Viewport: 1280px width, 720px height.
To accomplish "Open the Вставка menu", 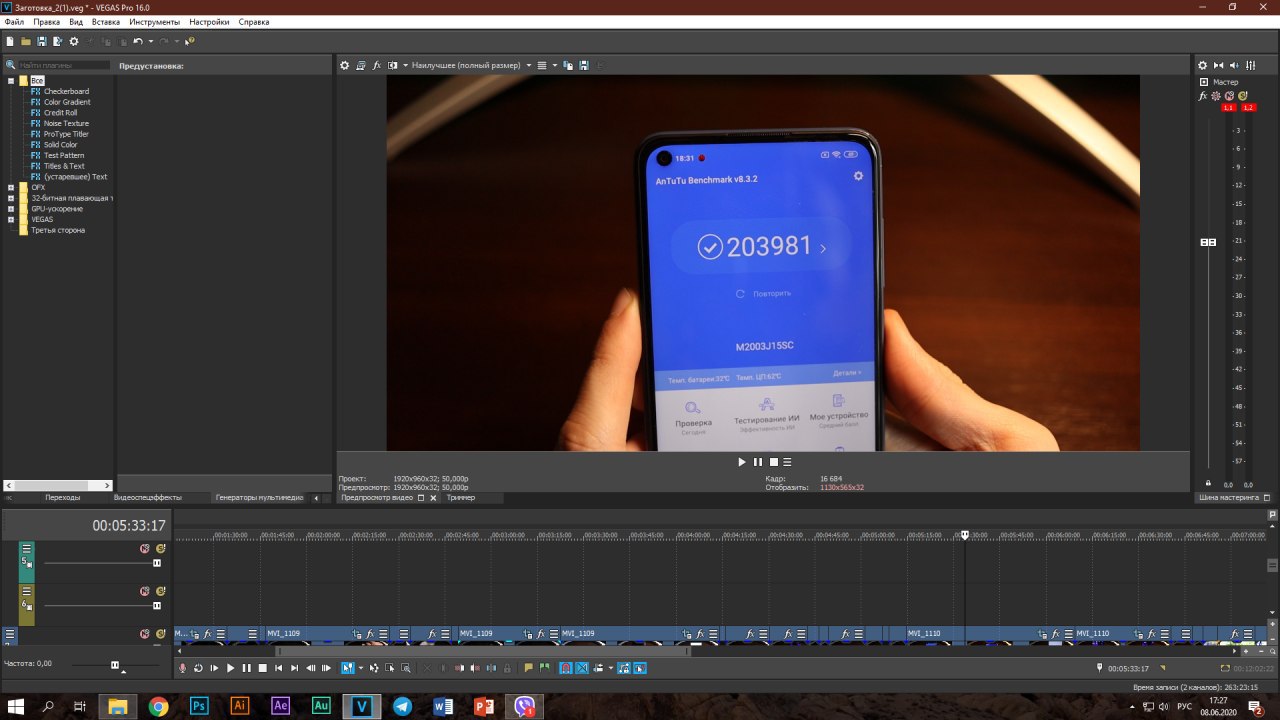I will point(105,22).
